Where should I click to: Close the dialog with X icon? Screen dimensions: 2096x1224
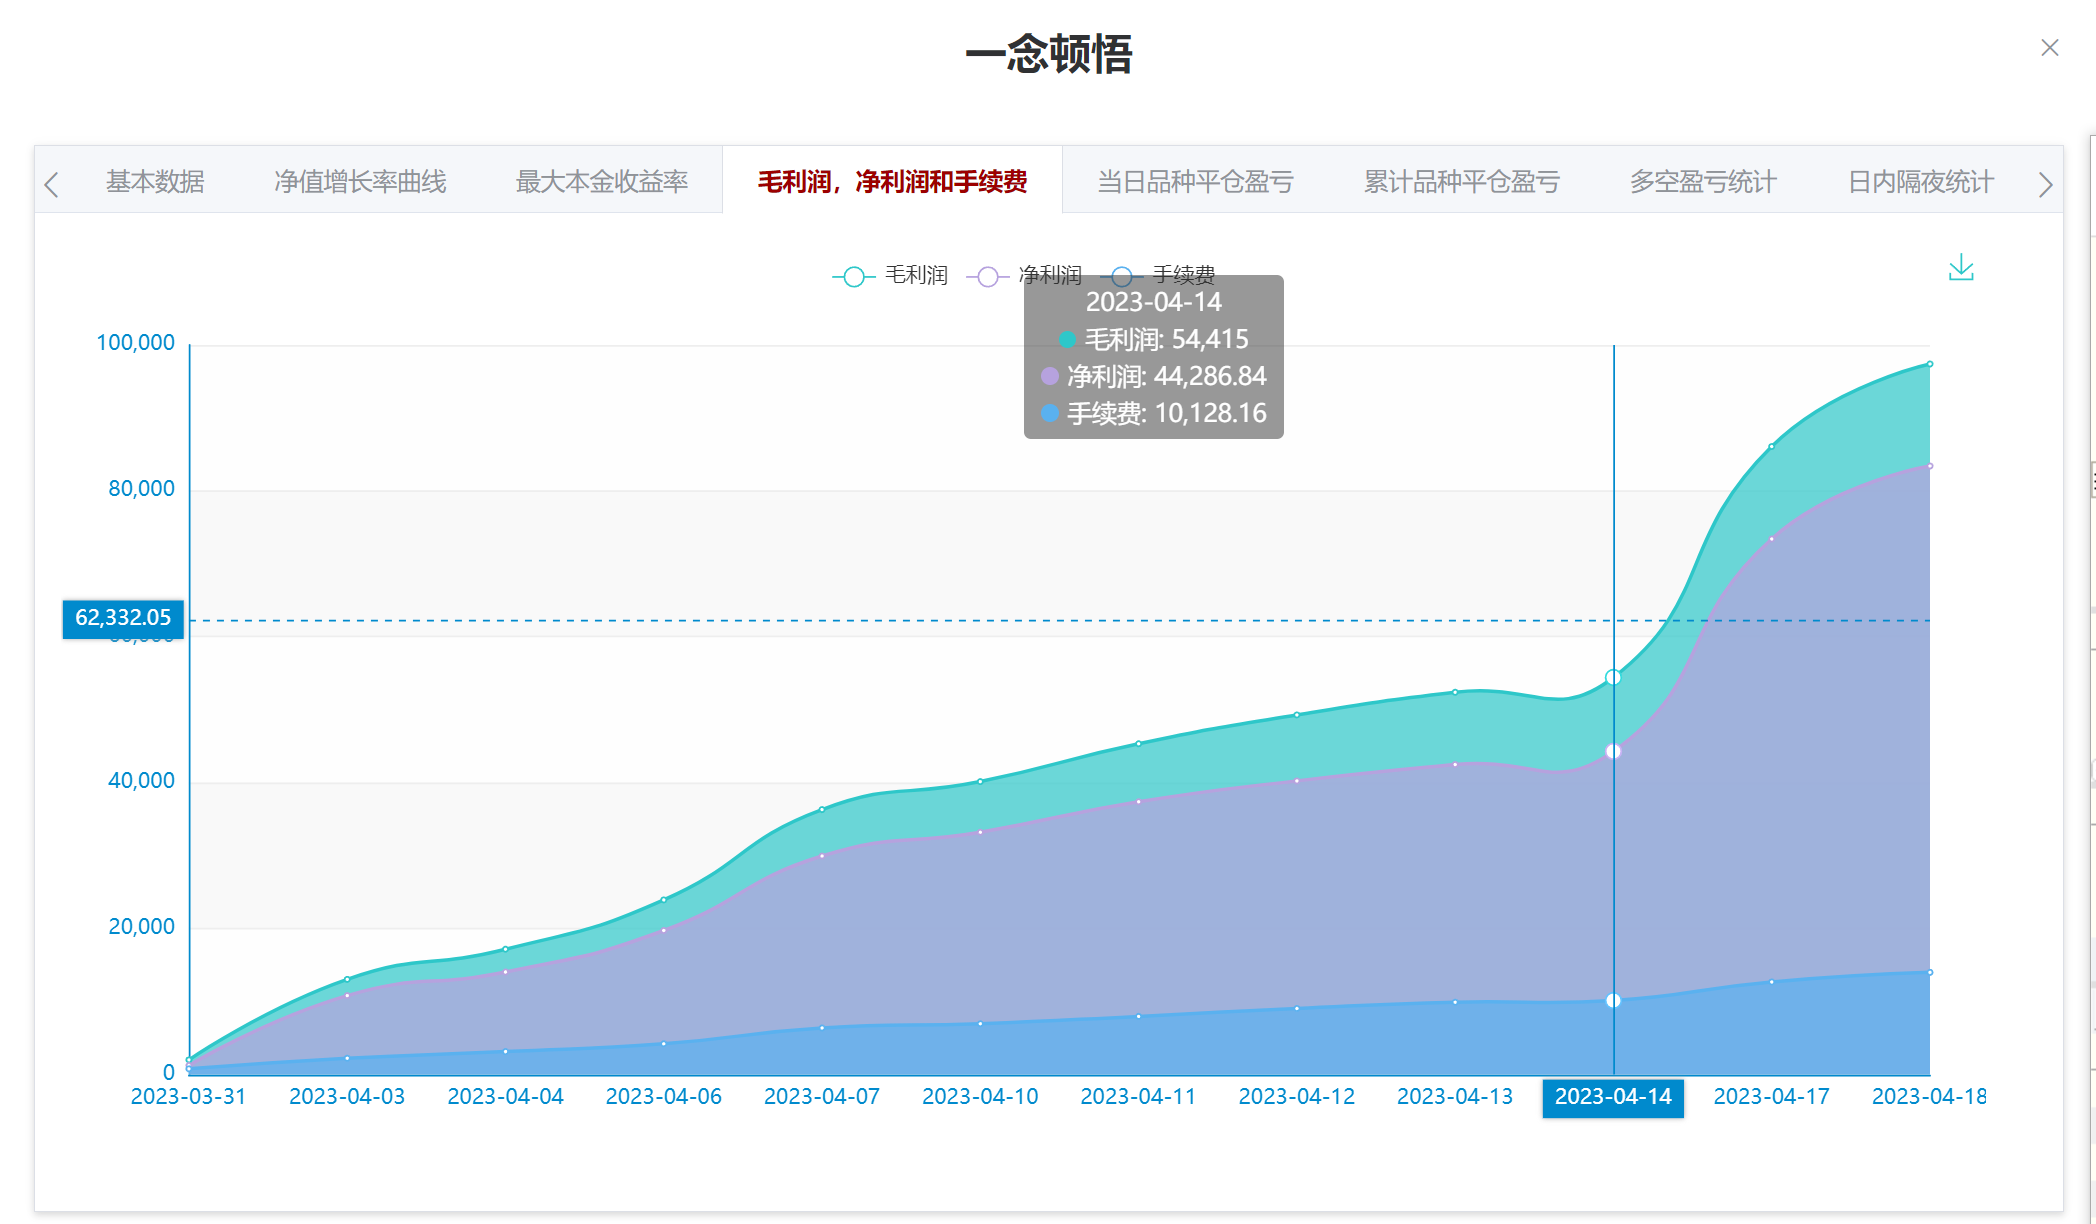pyautogui.click(x=2049, y=48)
